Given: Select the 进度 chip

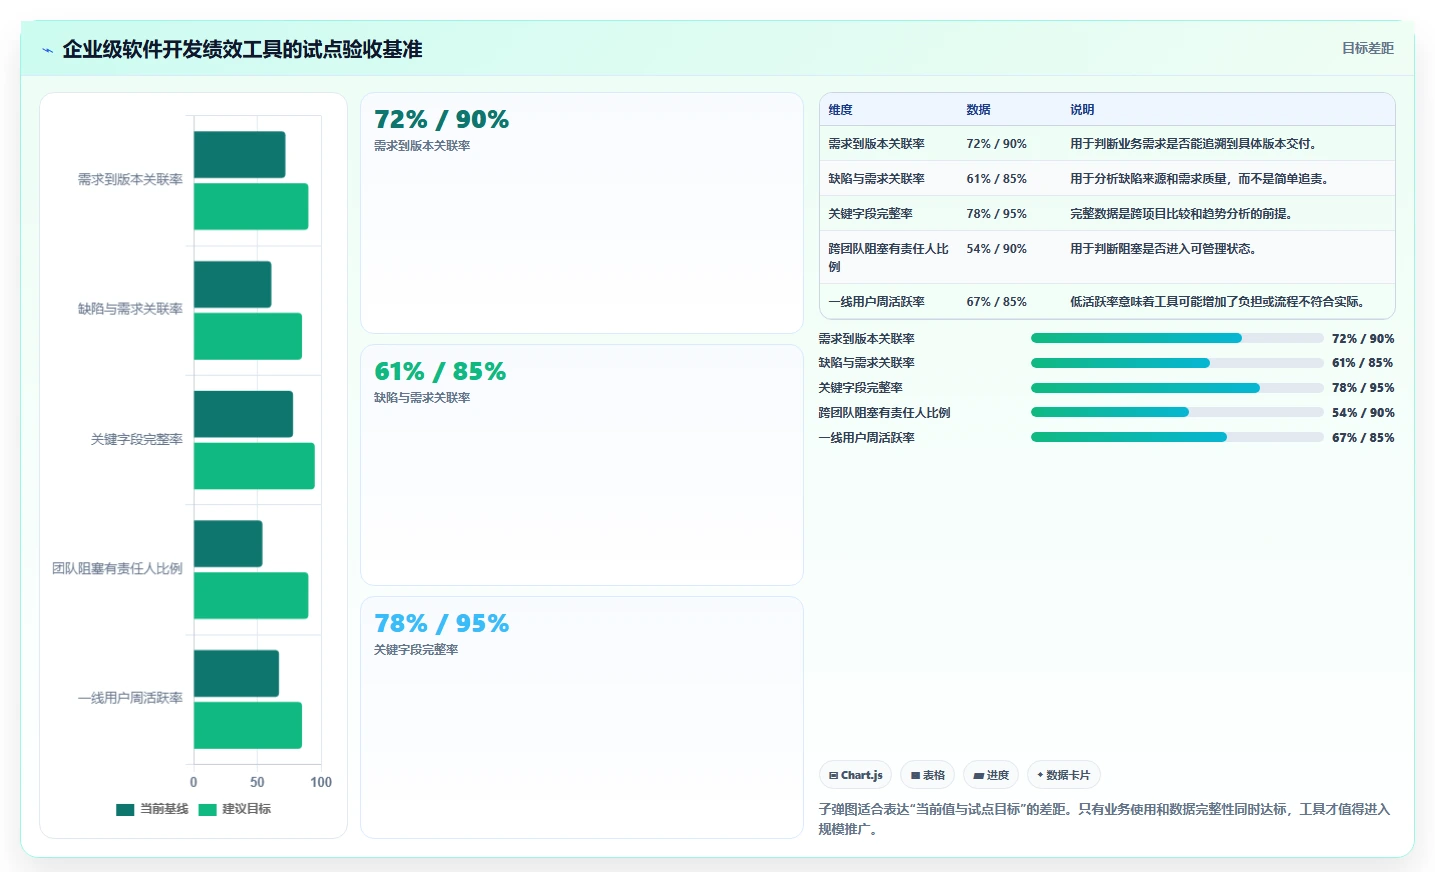Looking at the screenshot, I should coord(991,775).
